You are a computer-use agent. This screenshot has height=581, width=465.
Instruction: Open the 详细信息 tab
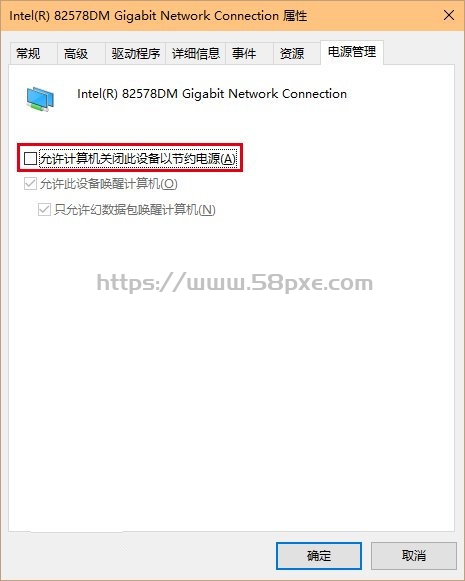(196, 54)
